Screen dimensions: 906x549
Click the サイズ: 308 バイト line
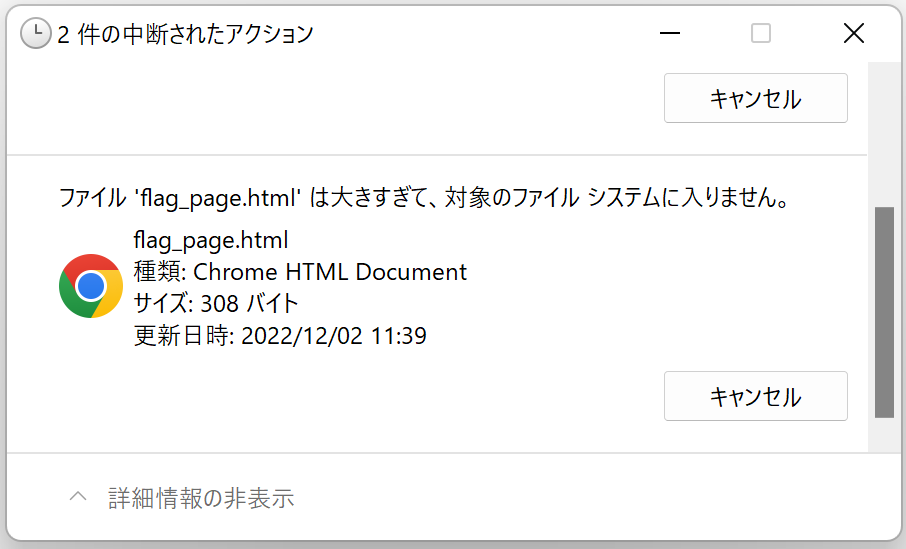(x=216, y=303)
